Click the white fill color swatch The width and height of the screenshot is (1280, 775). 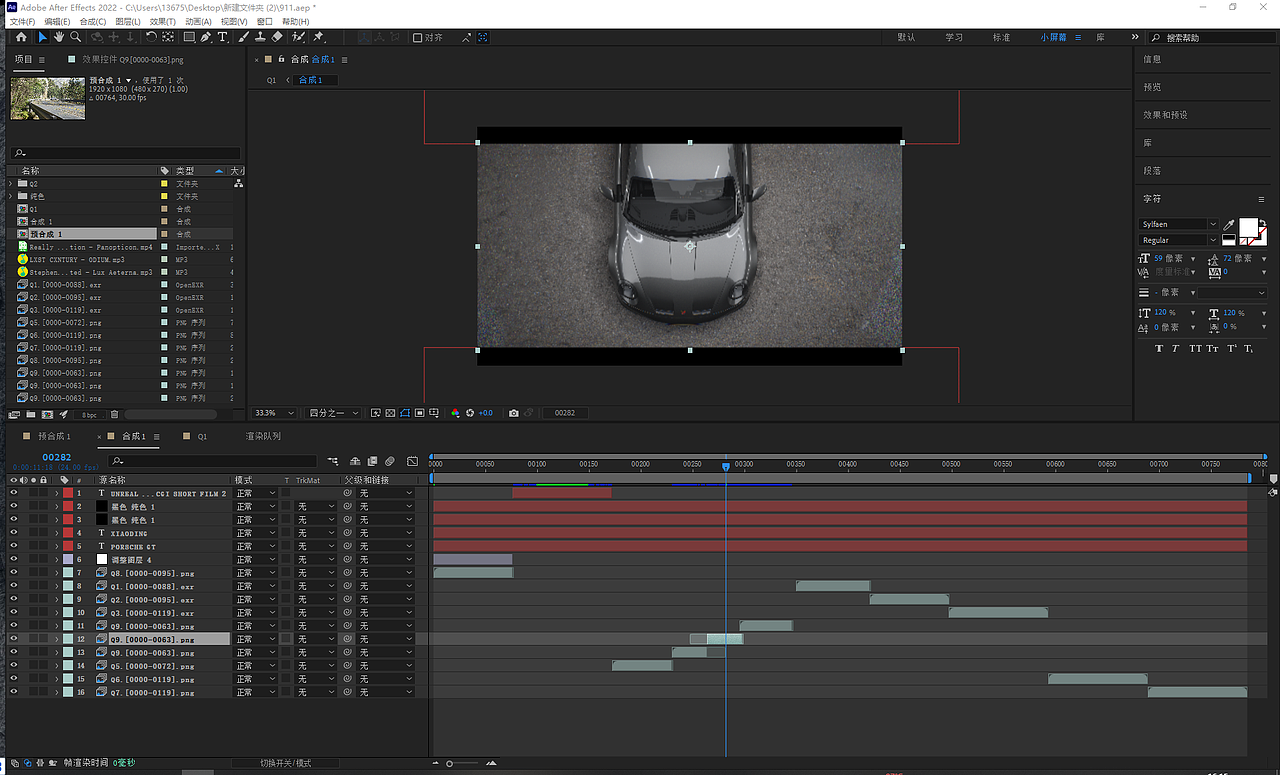coord(1248,227)
